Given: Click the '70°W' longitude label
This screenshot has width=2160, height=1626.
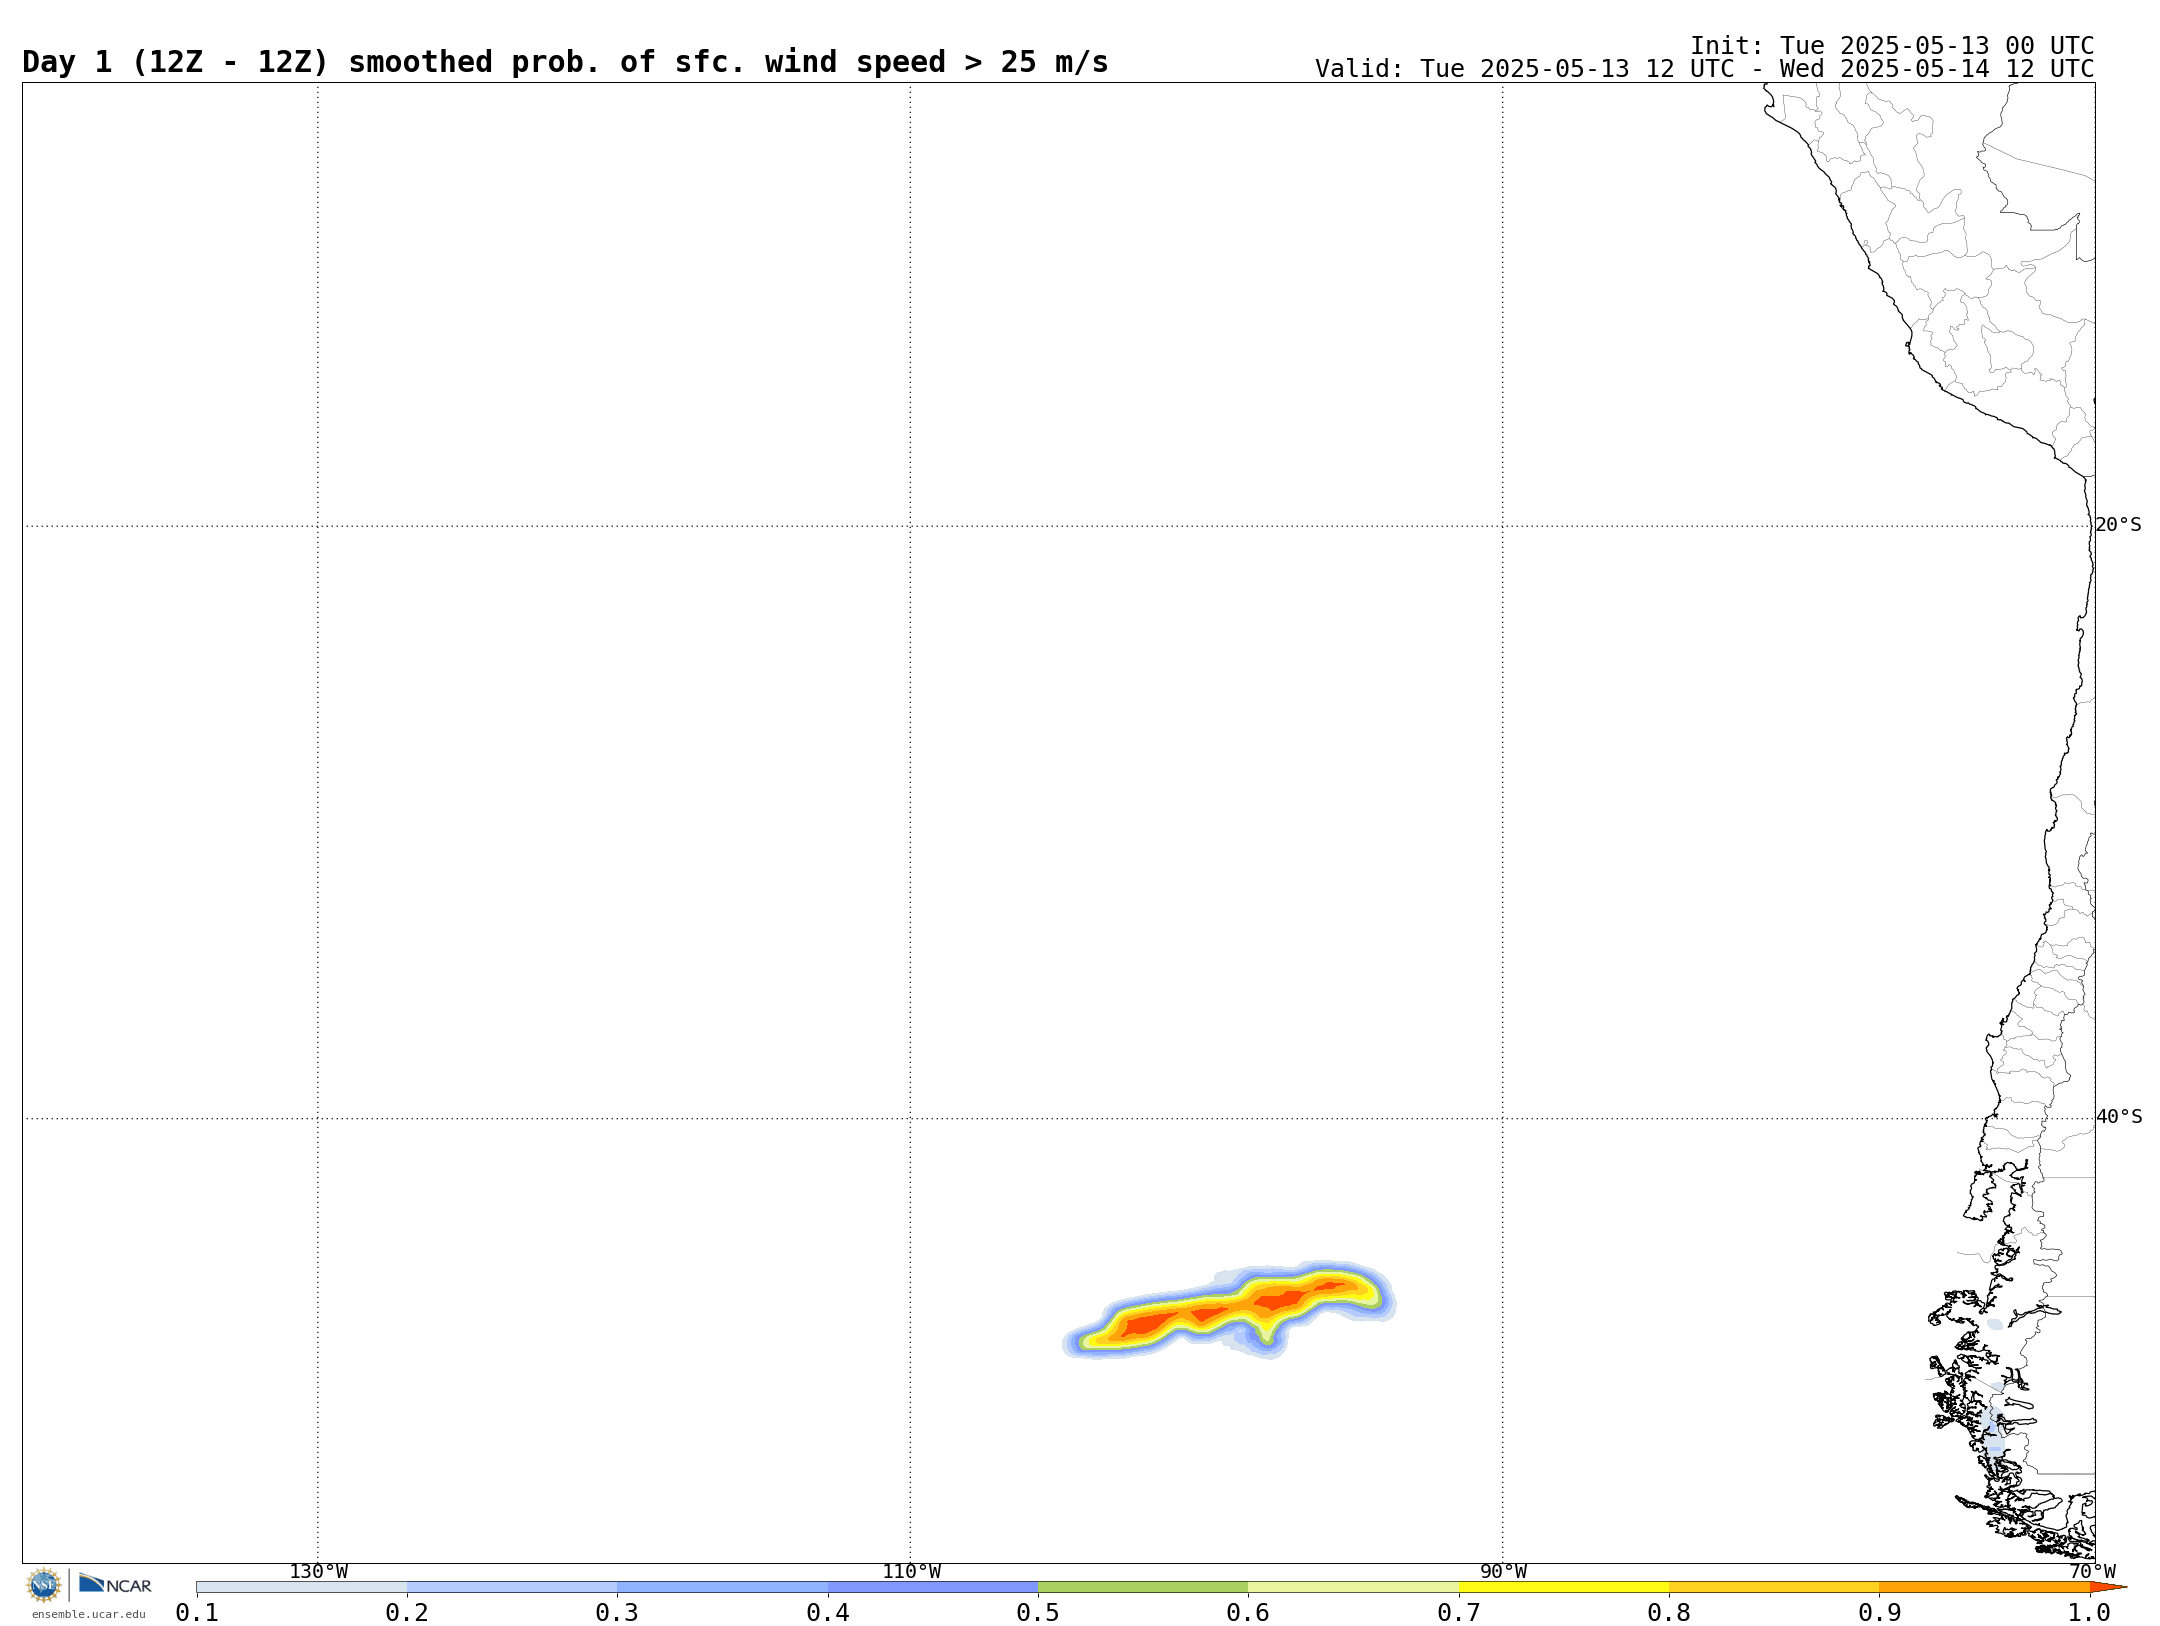Looking at the screenshot, I should point(2092,1572).
